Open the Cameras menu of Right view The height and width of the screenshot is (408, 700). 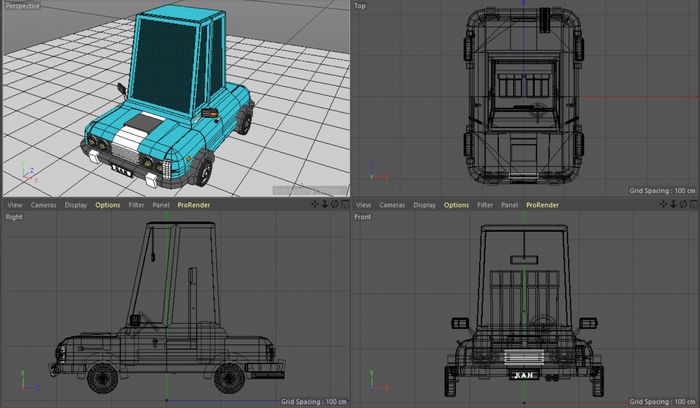click(43, 205)
